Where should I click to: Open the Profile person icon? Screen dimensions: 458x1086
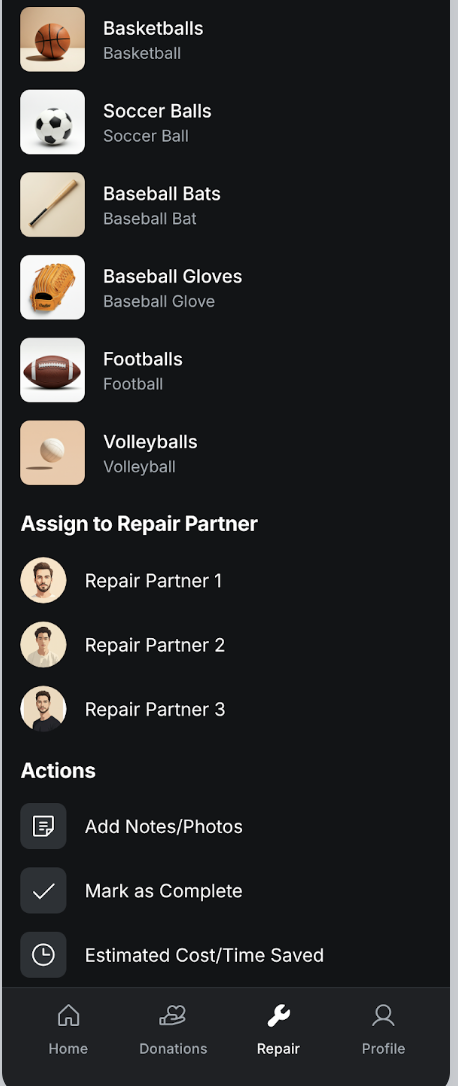point(383,1015)
